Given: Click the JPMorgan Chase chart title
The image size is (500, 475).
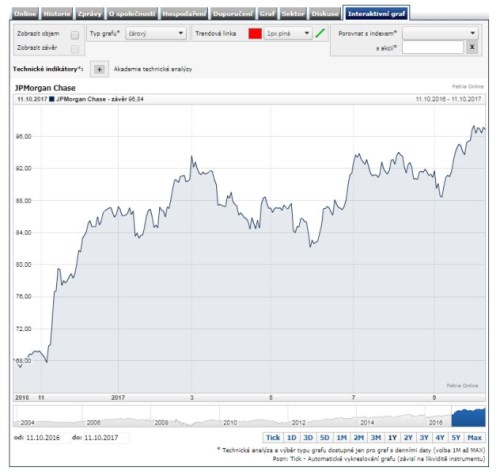Looking at the screenshot, I should [45, 88].
